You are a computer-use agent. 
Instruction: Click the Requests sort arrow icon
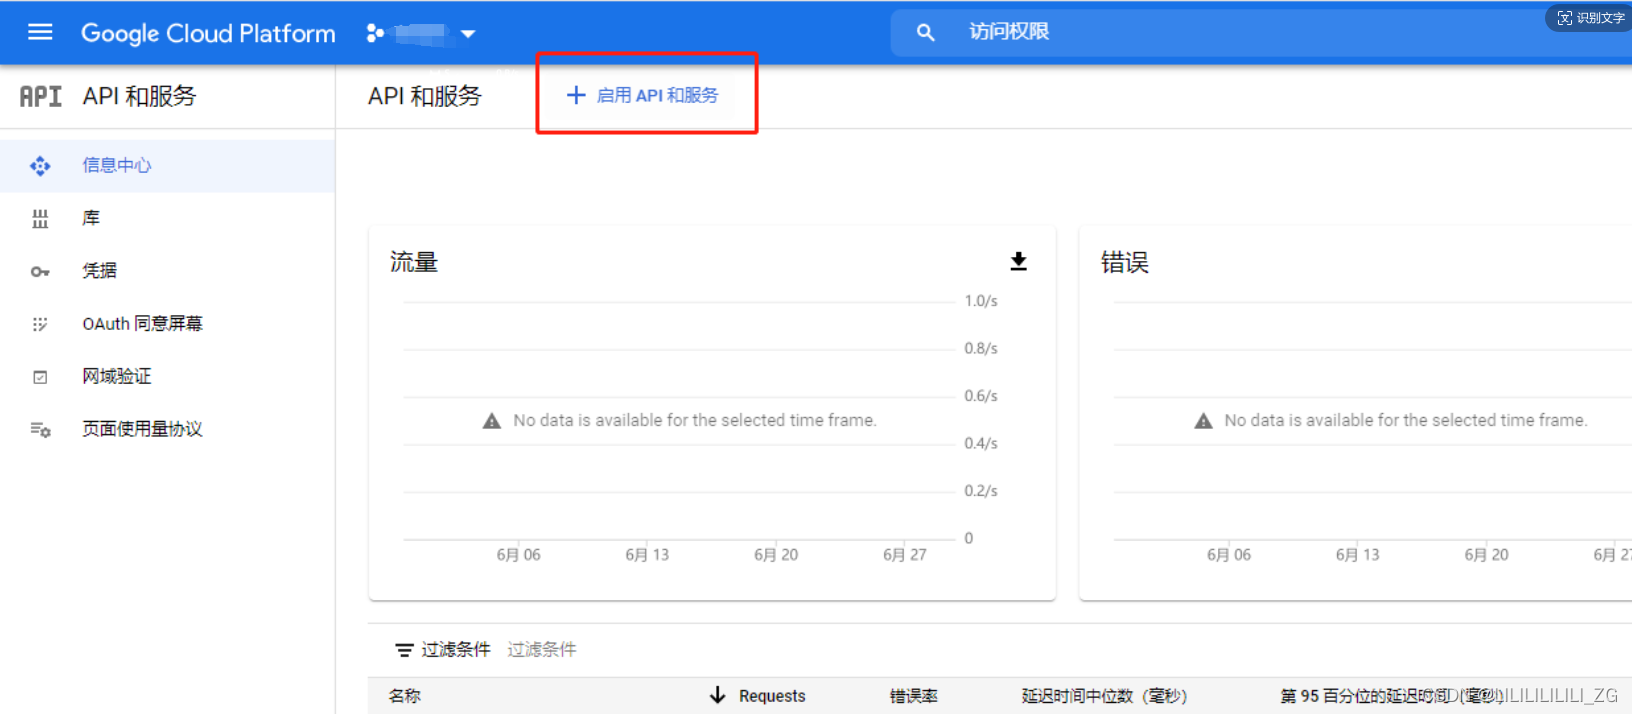point(717,695)
